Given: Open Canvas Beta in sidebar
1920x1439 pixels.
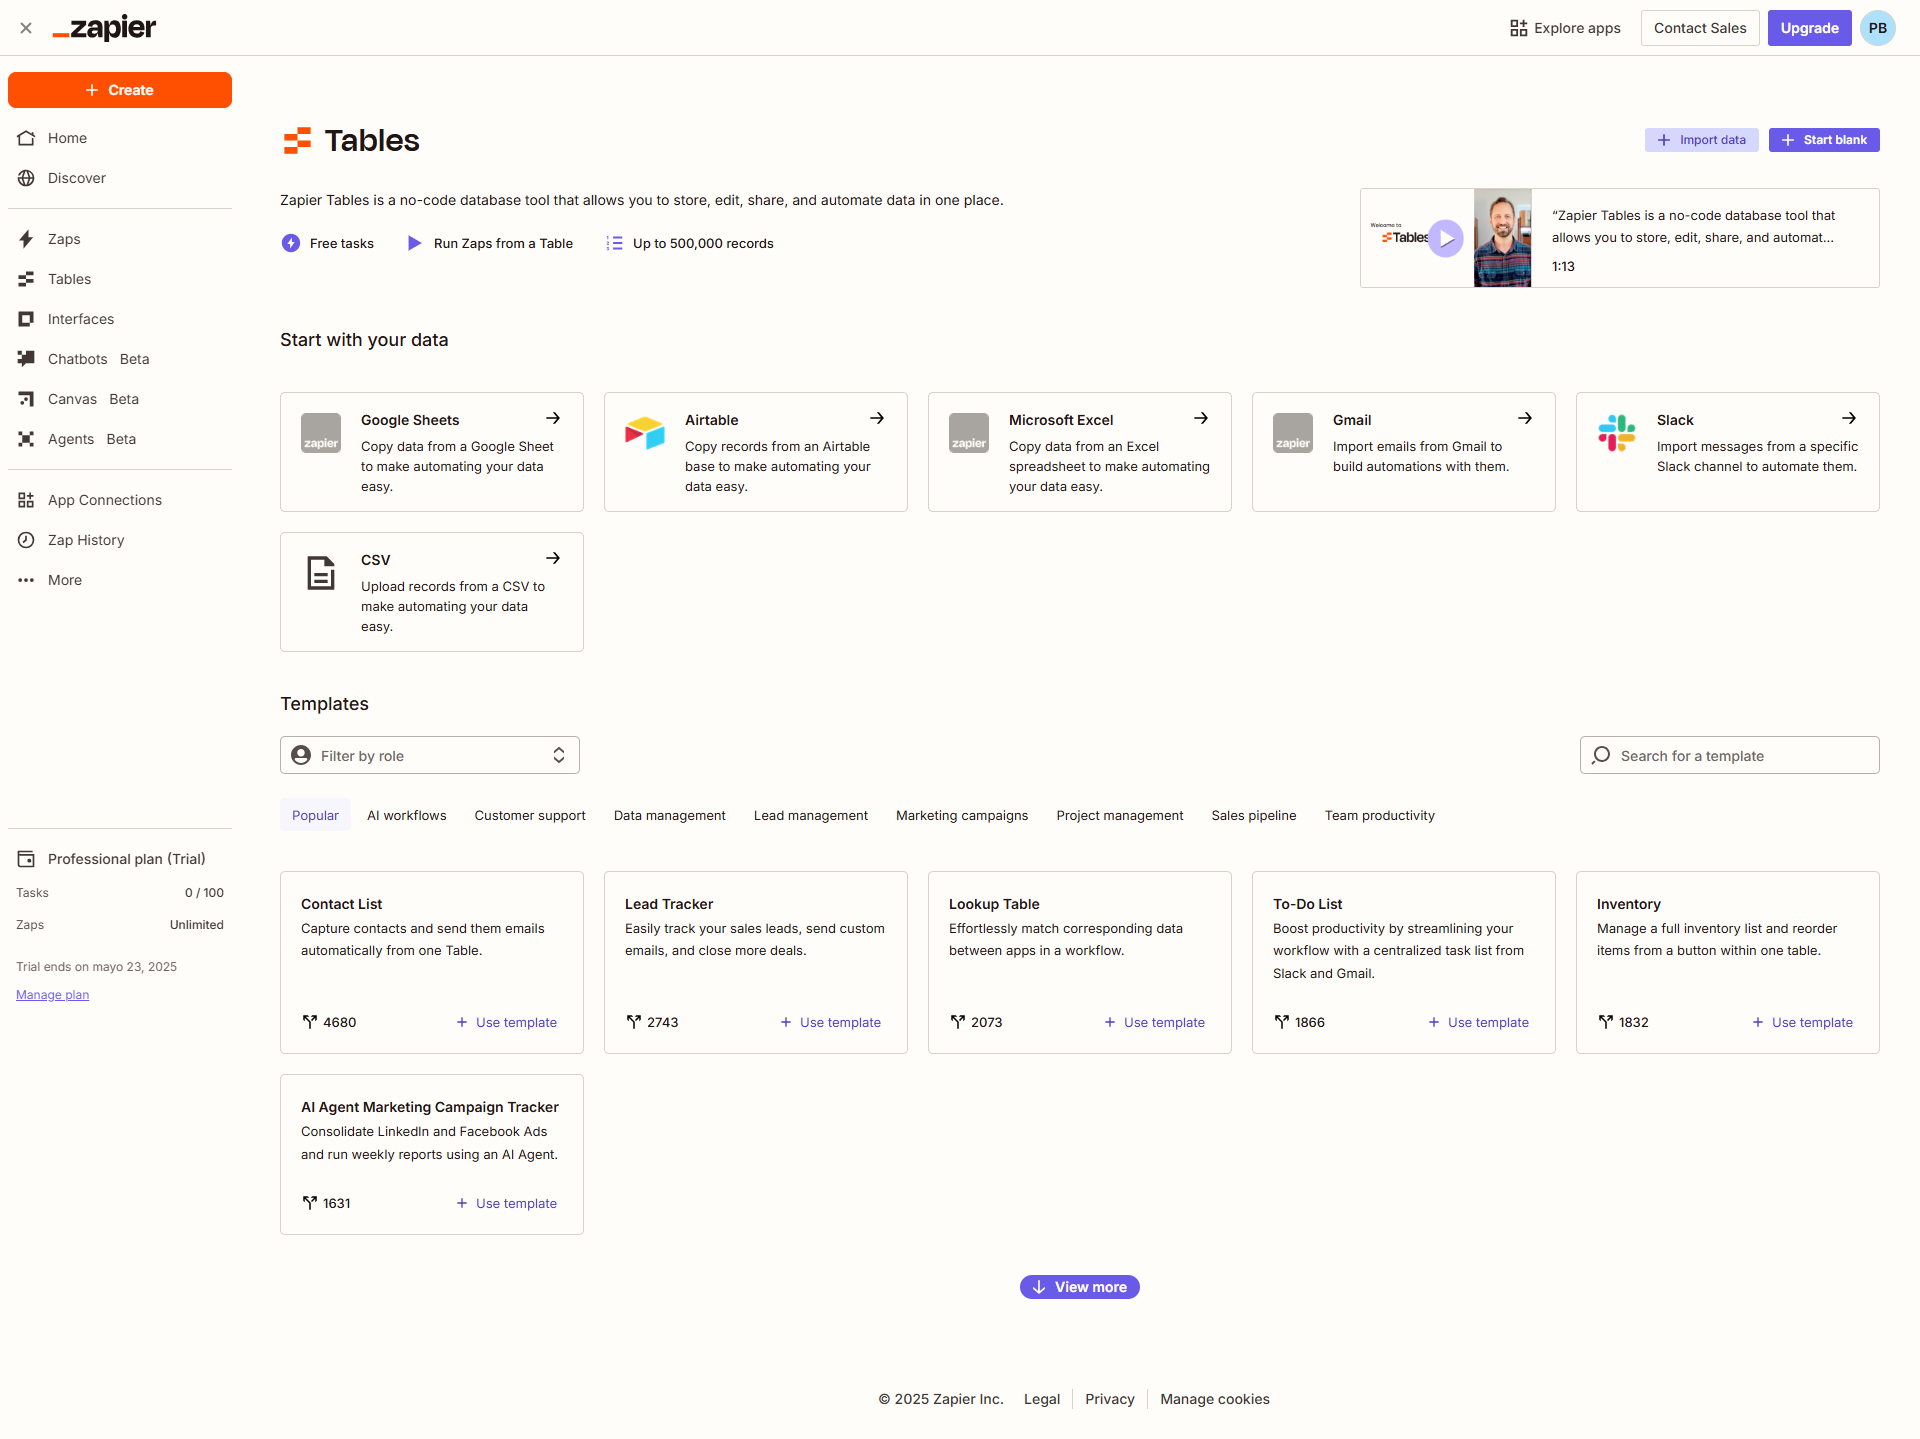Looking at the screenshot, I should [120, 399].
